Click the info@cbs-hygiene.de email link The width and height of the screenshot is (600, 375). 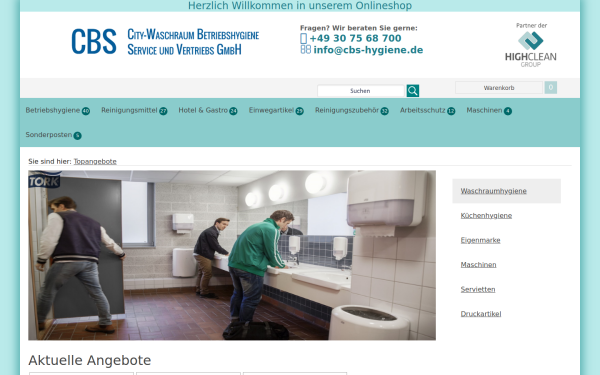[368, 50]
